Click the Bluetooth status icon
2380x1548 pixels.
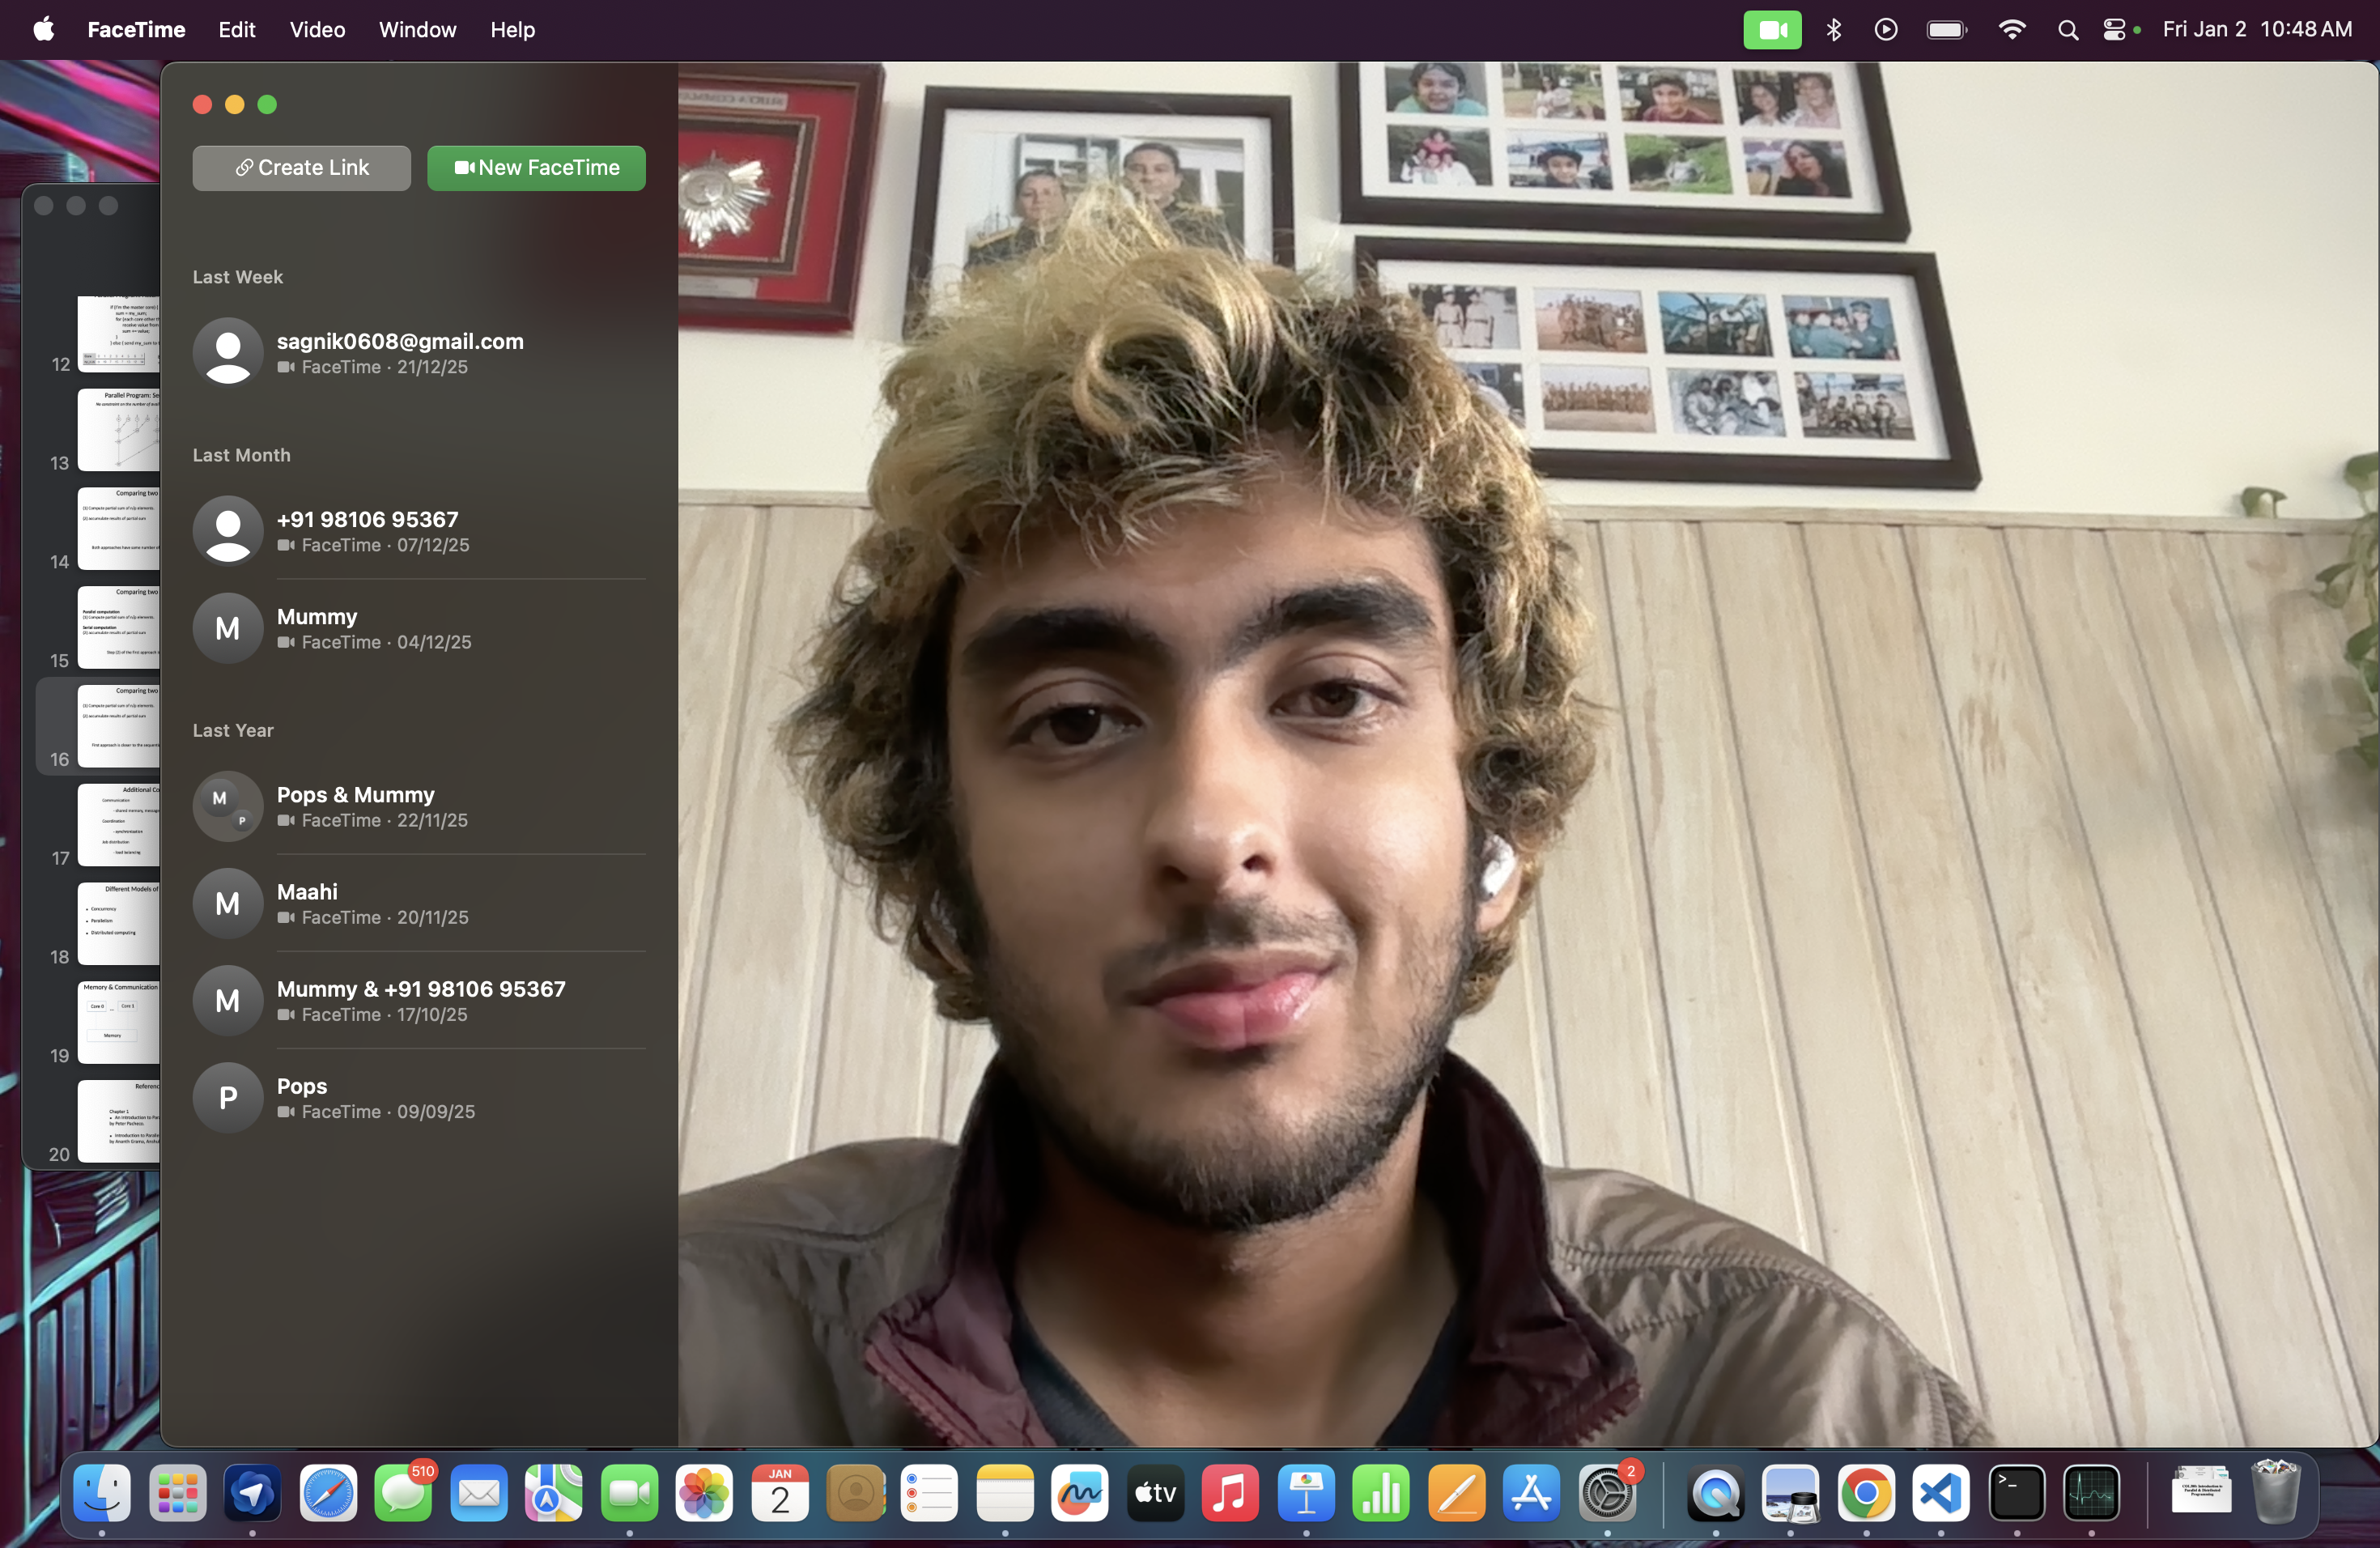pyautogui.click(x=1833, y=30)
